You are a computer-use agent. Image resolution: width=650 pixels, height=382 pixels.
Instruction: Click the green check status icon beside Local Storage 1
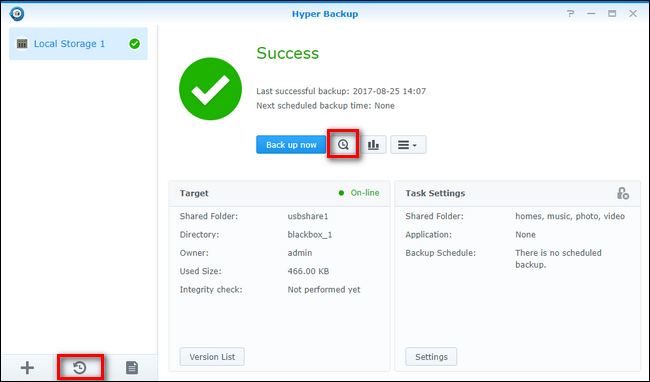click(134, 44)
